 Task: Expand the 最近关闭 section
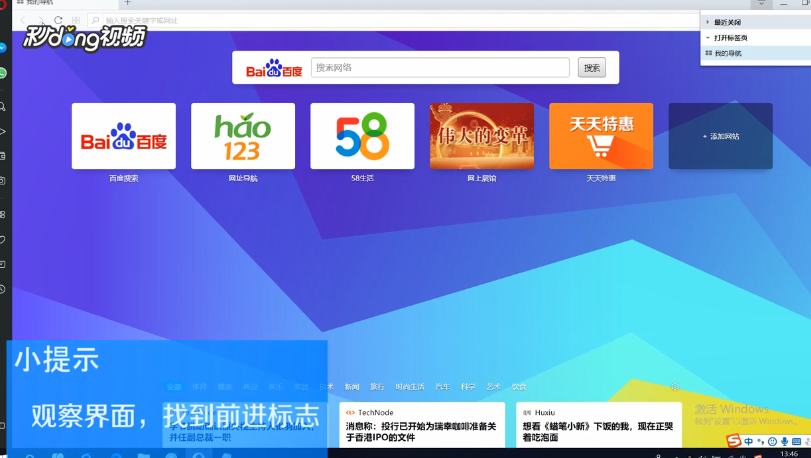(x=756, y=22)
